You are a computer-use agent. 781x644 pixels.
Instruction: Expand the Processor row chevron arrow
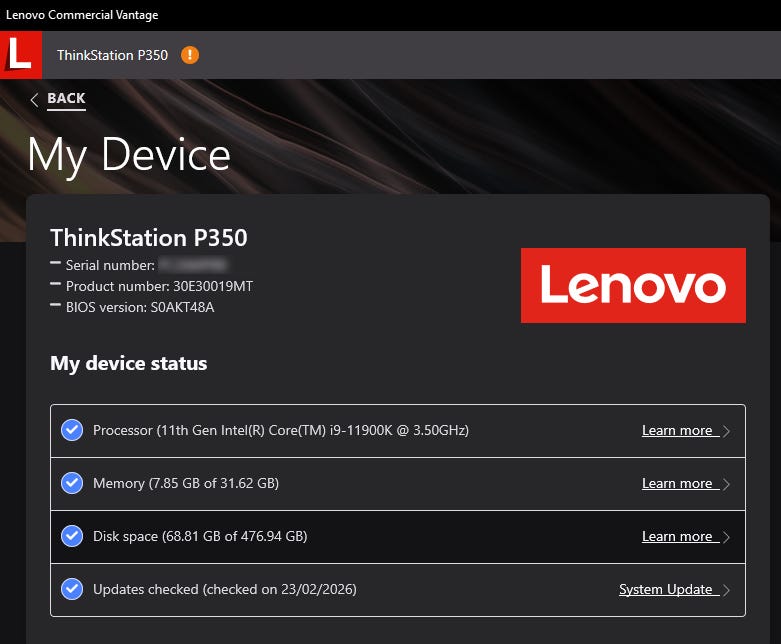tap(726, 431)
